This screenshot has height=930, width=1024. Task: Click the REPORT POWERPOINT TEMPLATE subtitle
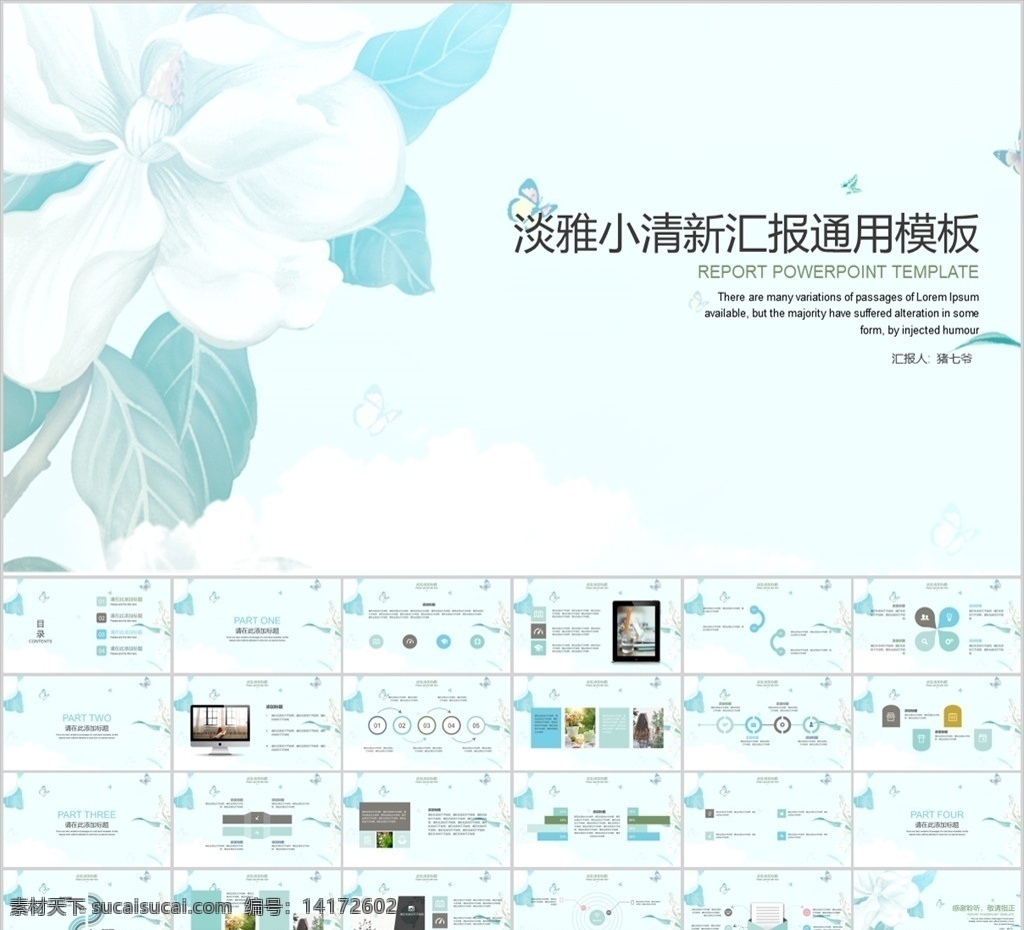click(x=838, y=272)
